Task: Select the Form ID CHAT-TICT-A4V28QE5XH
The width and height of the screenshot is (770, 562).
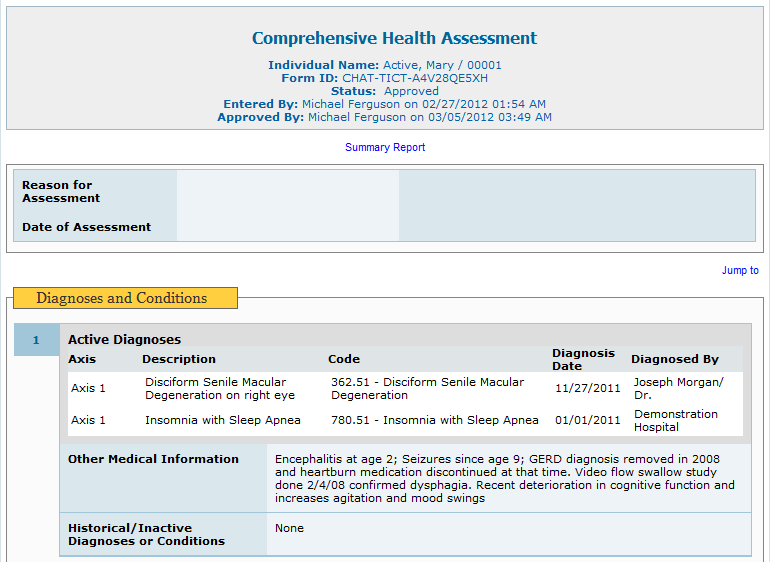Action: [x=415, y=78]
